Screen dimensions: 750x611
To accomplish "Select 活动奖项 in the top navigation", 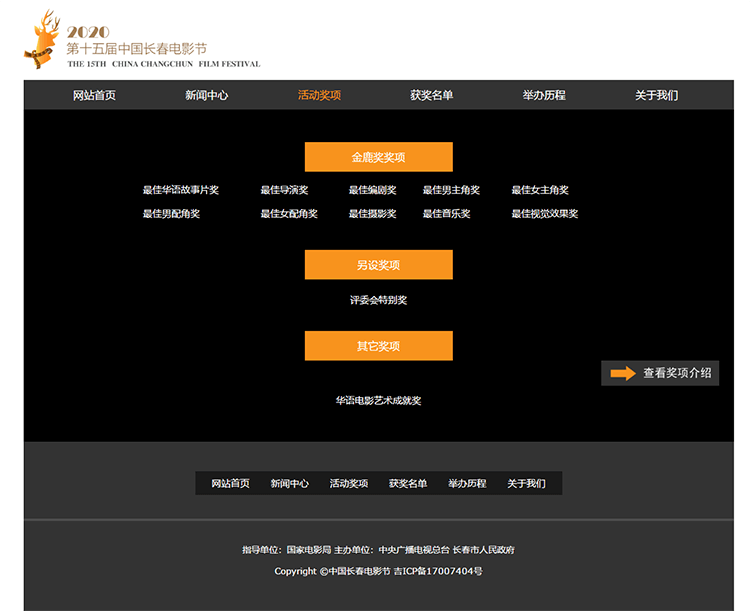I will click(x=319, y=95).
